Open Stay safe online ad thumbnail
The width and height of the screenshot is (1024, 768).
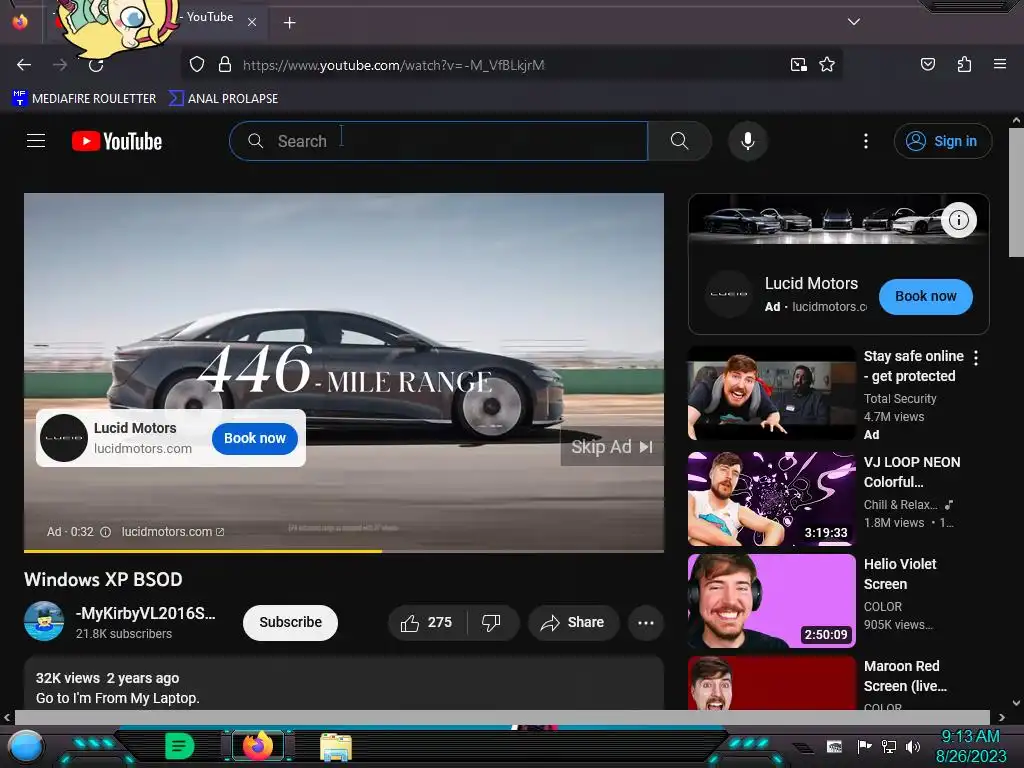click(x=771, y=393)
